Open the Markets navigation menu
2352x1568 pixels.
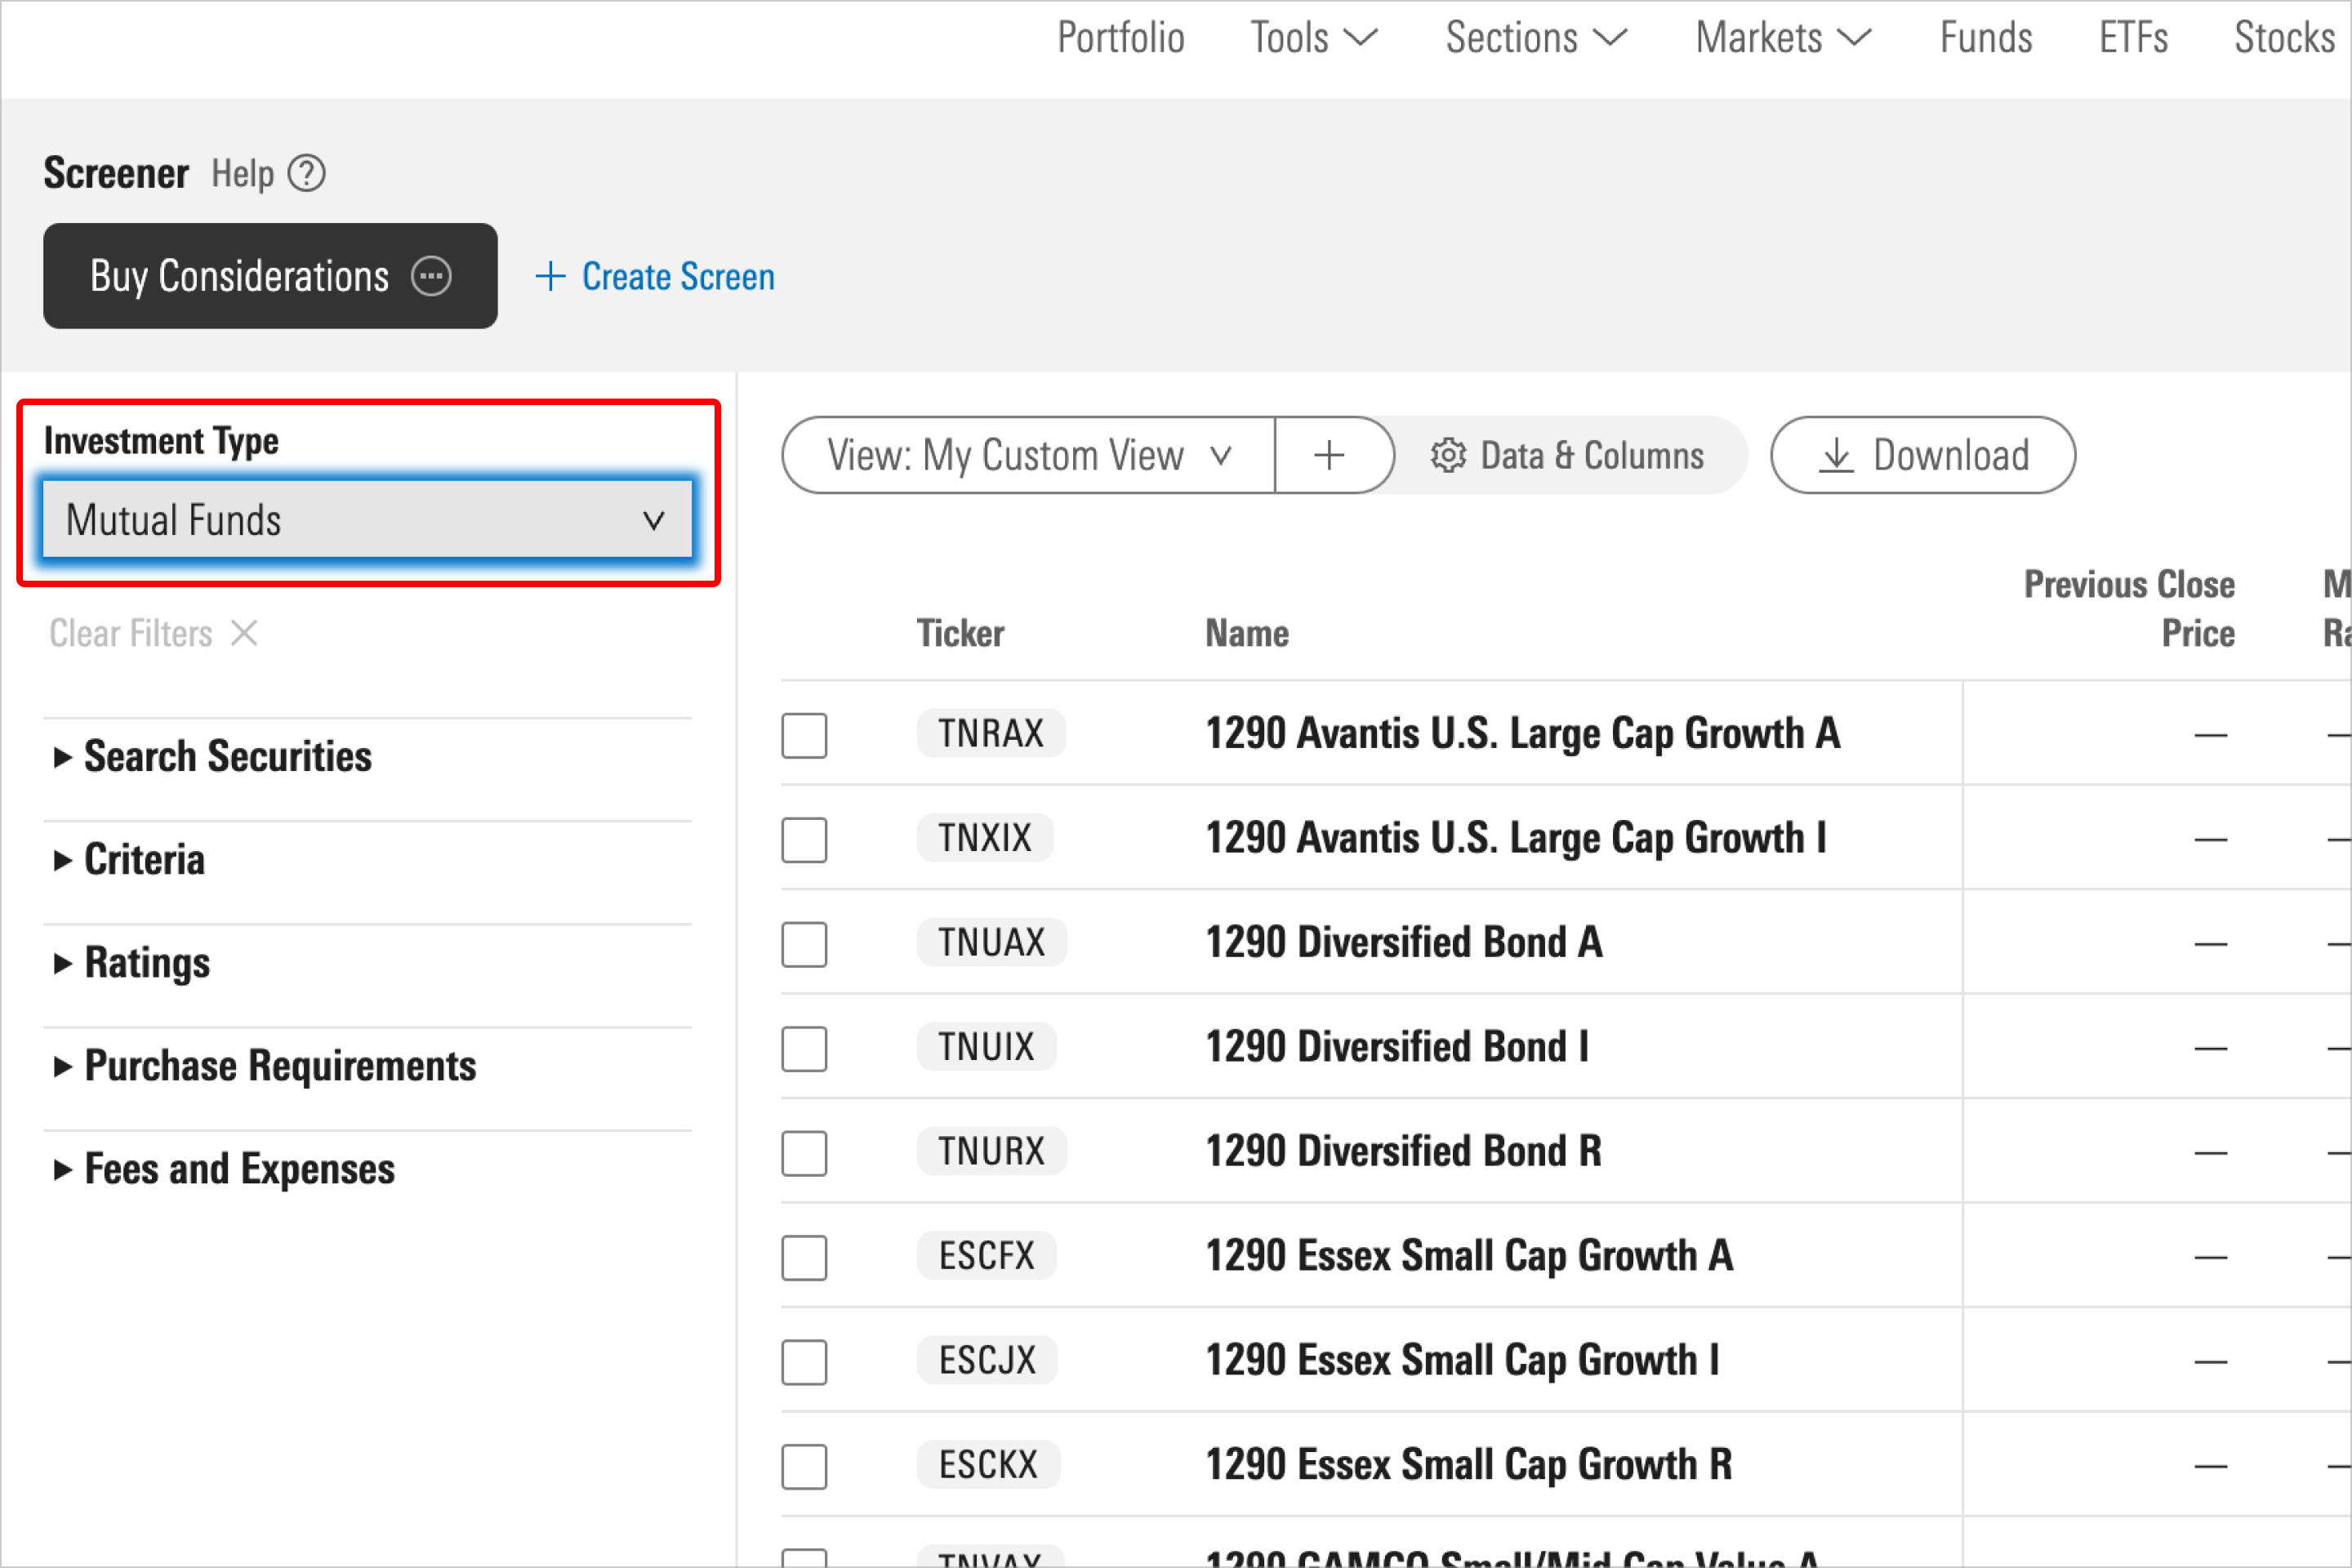1783,38
